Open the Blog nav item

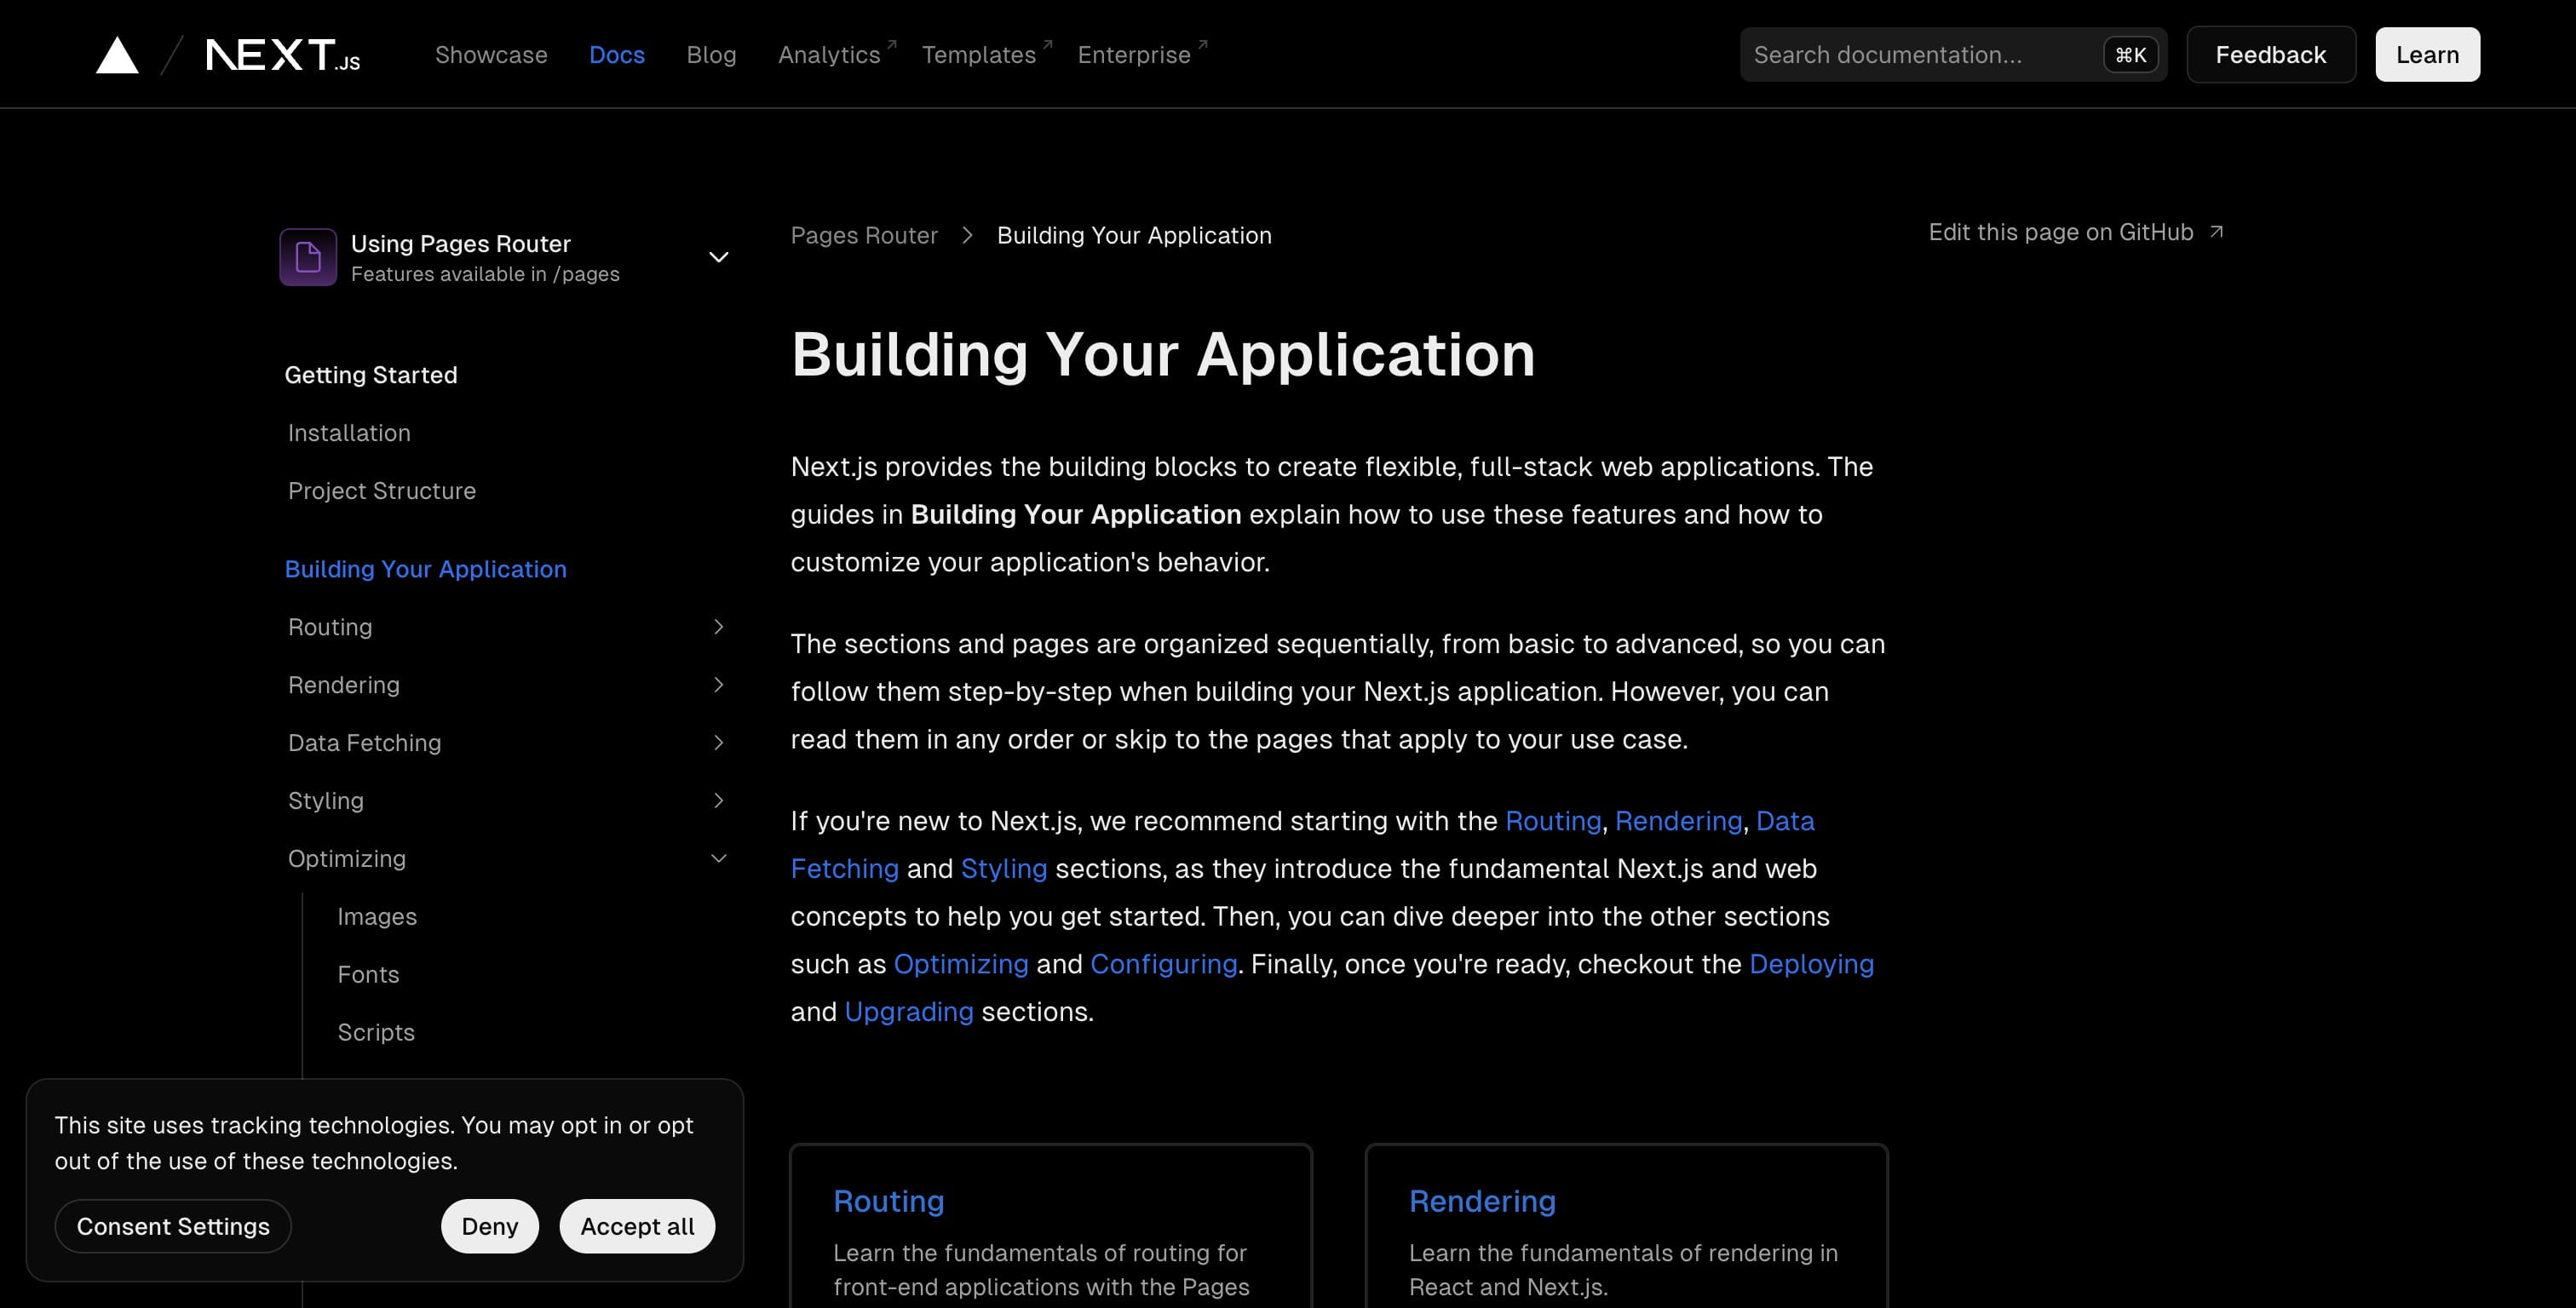(x=711, y=55)
